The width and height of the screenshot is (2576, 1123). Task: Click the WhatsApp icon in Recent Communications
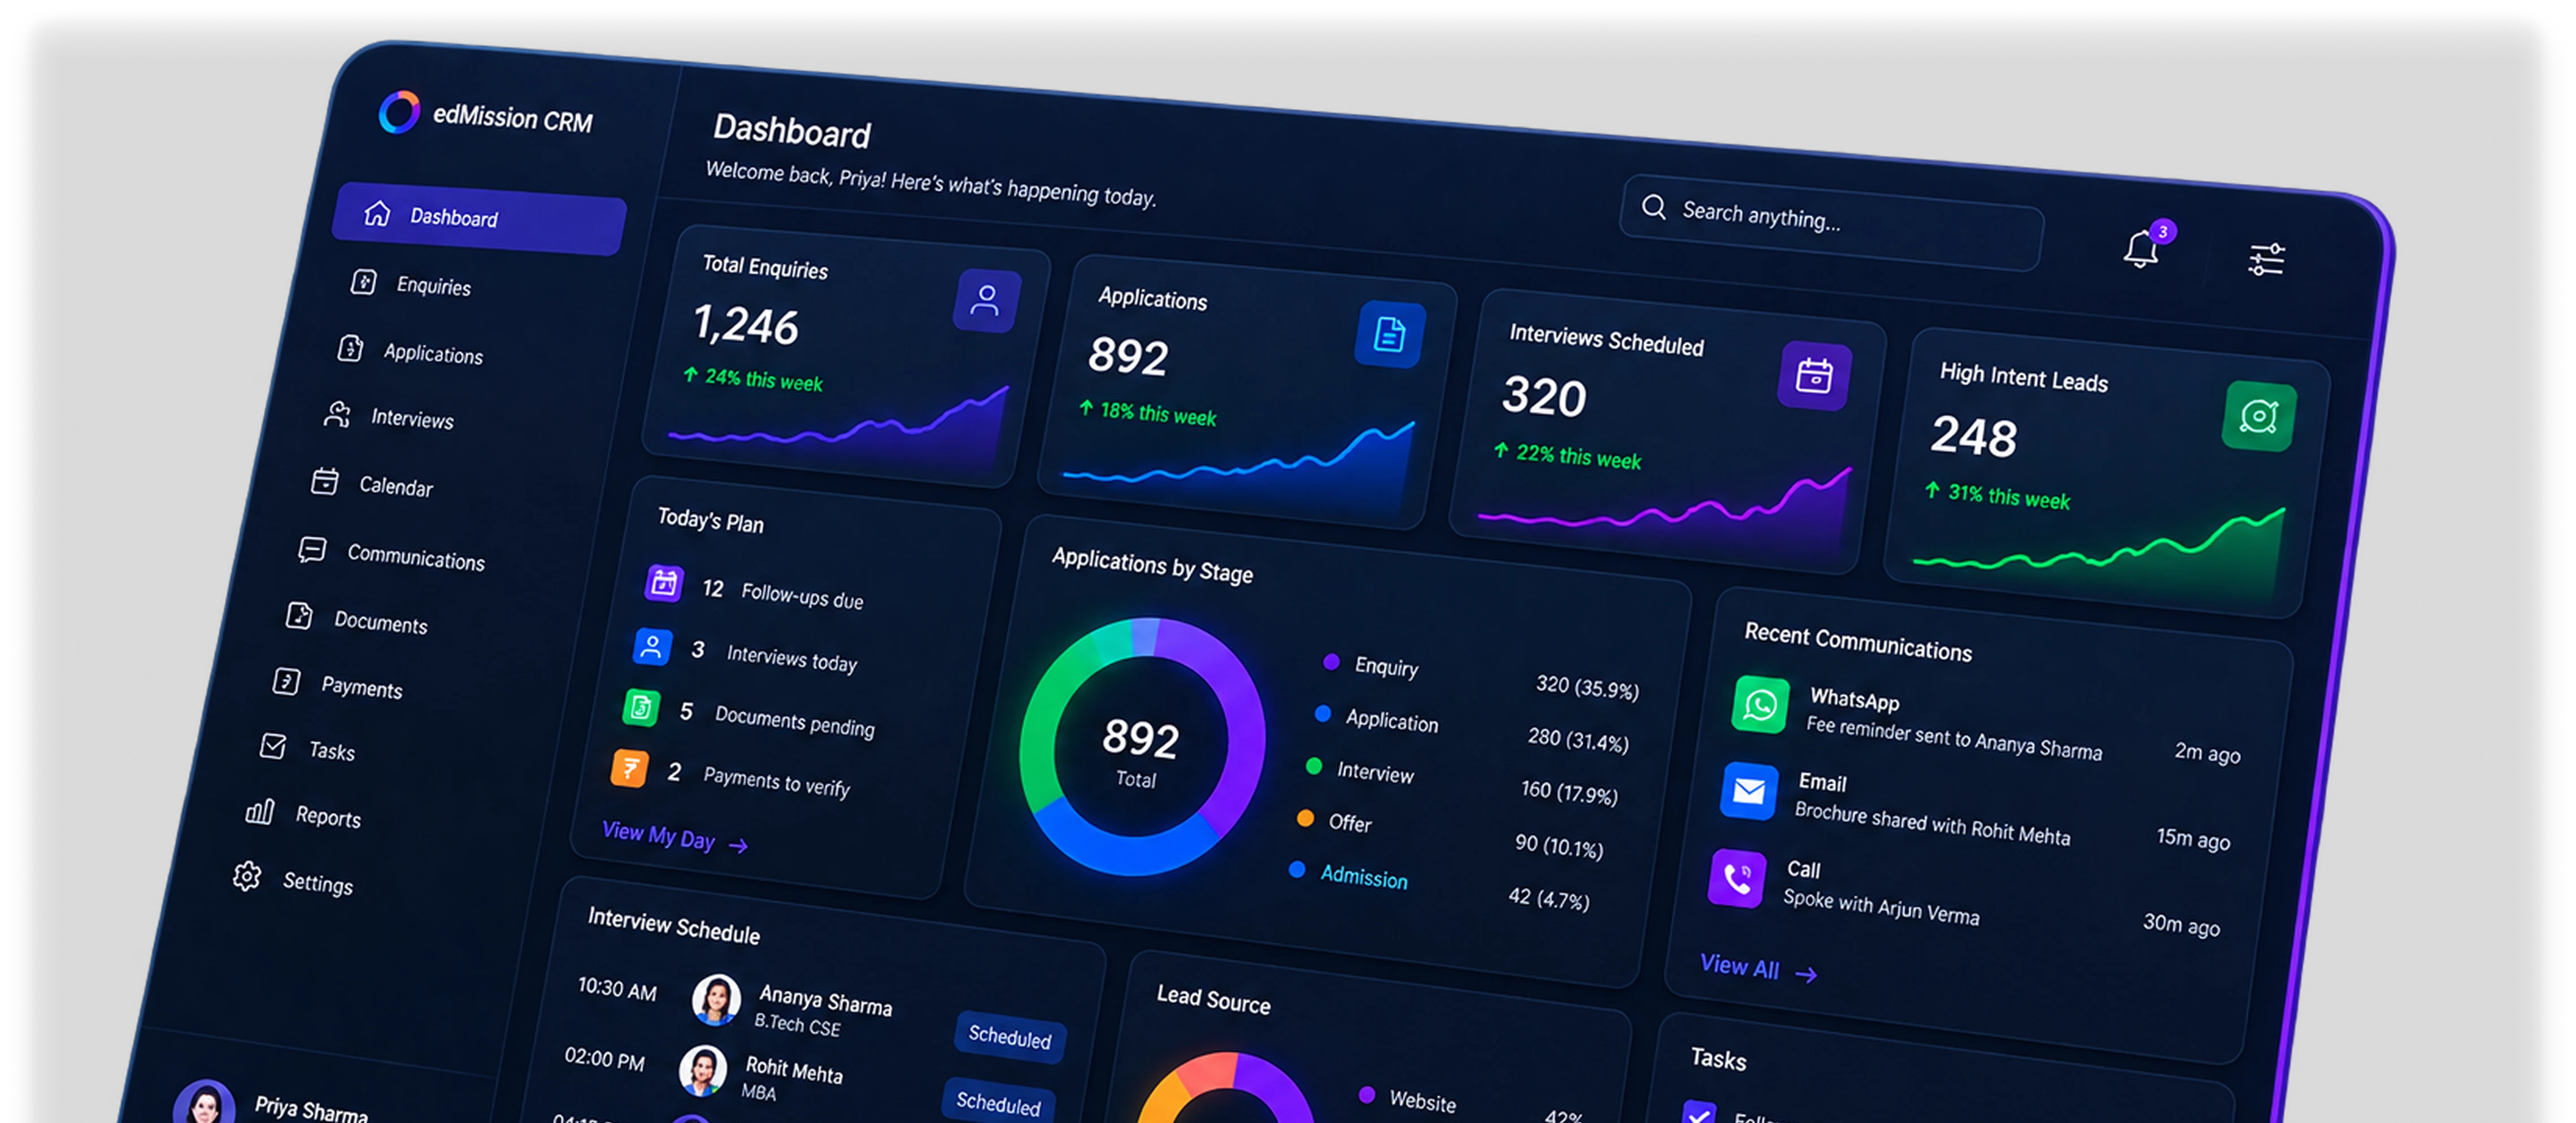click(x=1760, y=704)
